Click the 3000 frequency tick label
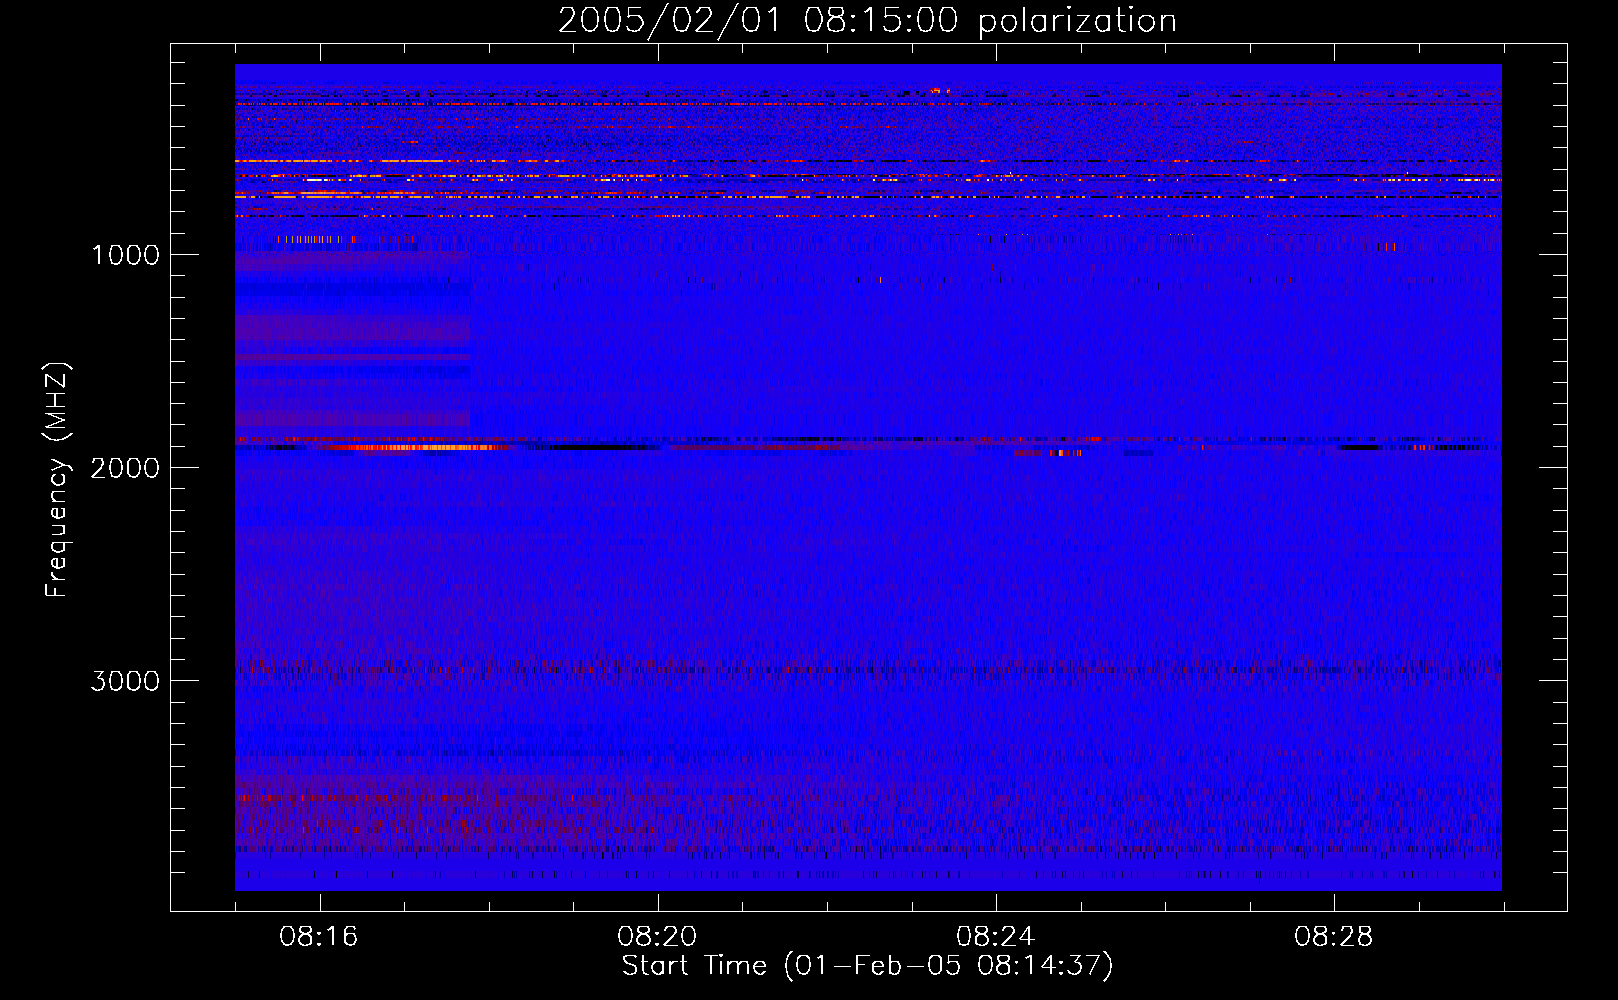The width and height of the screenshot is (1618, 1000). tap(125, 681)
